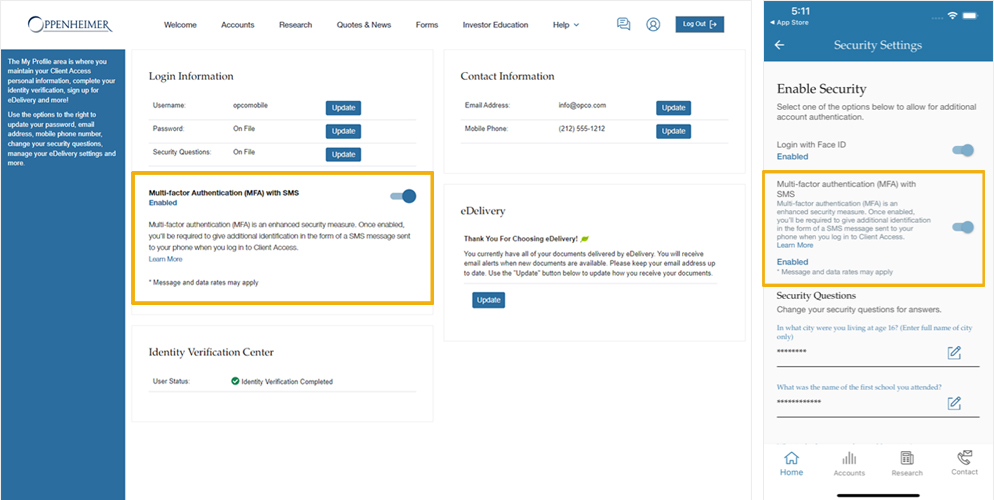Edit the city security question answer
Image resolution: width=994 pixels, height=500 pixels.
[954, 353]
